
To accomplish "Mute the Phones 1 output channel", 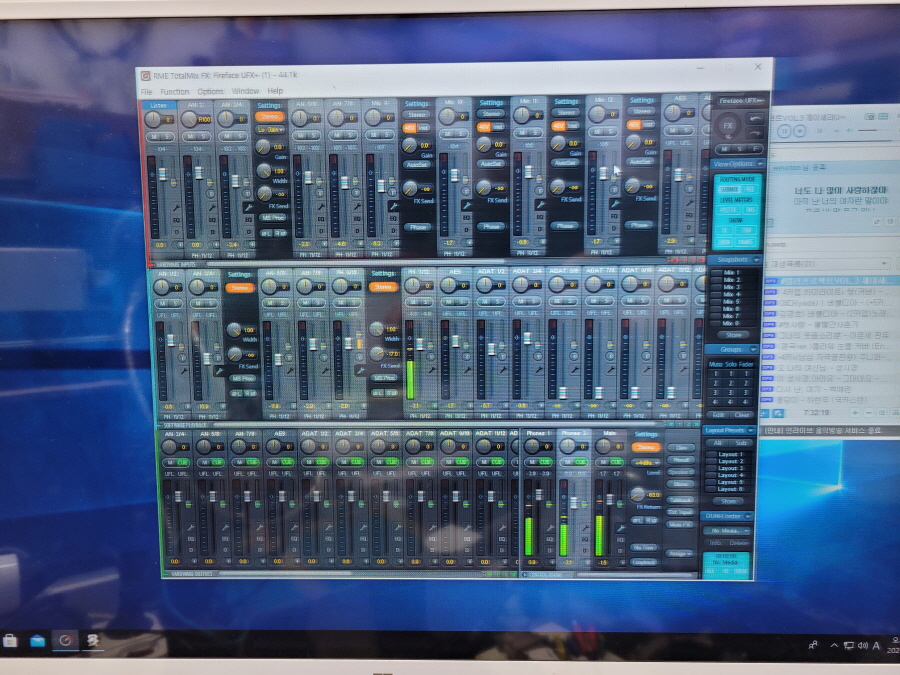I will [x=530, y=461].
